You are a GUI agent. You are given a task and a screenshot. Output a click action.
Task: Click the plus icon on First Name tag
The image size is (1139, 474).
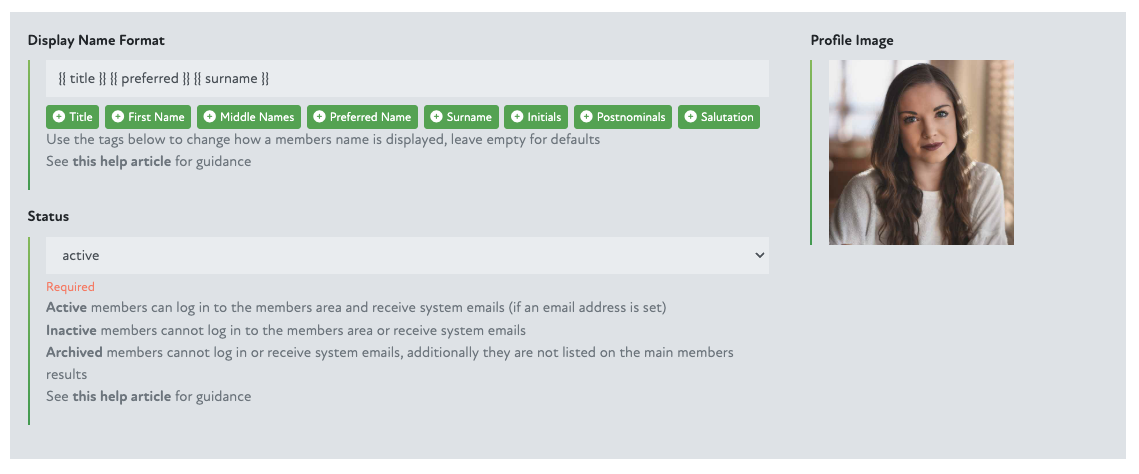[118, 117]
